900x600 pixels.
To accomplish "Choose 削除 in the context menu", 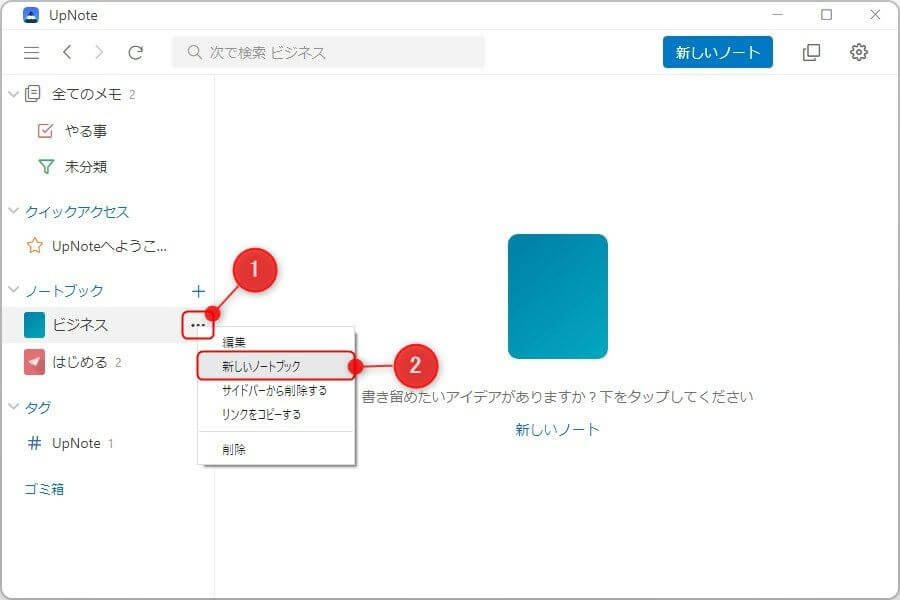I will point(277,450).
